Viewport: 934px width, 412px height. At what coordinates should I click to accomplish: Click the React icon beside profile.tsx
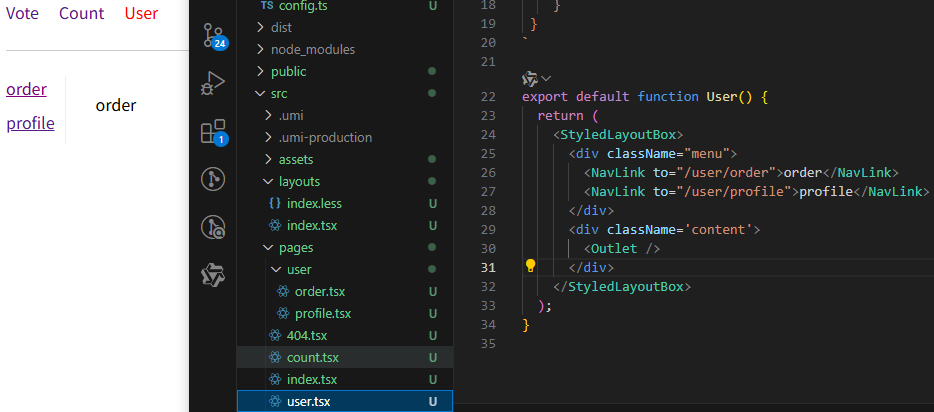tap(283, 313)
